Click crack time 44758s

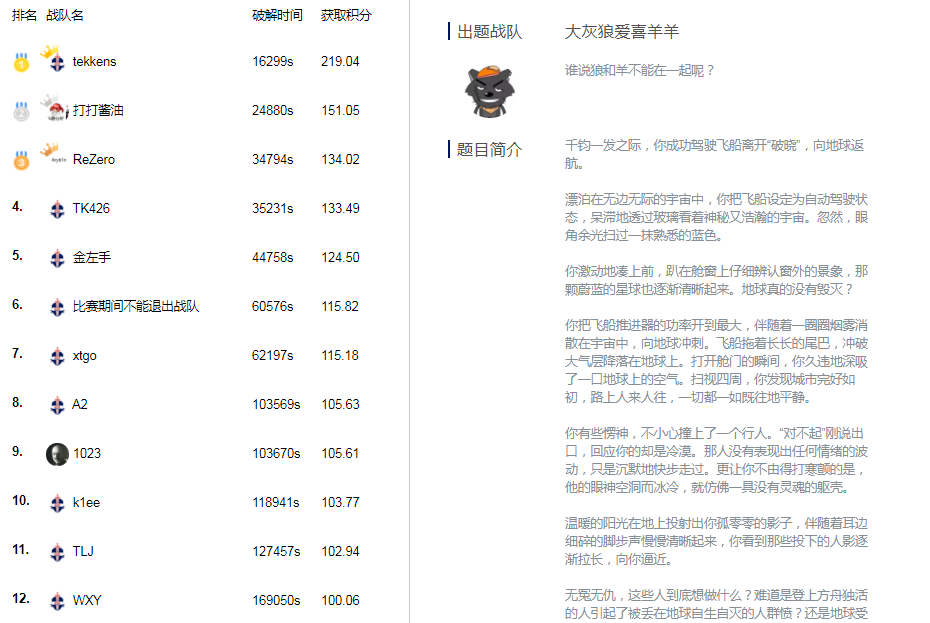273,258
